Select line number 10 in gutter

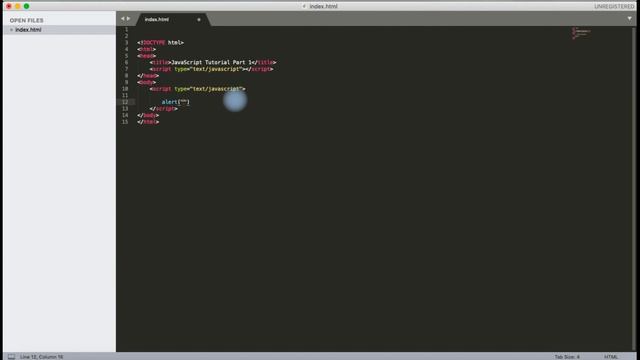pos(125,89)
